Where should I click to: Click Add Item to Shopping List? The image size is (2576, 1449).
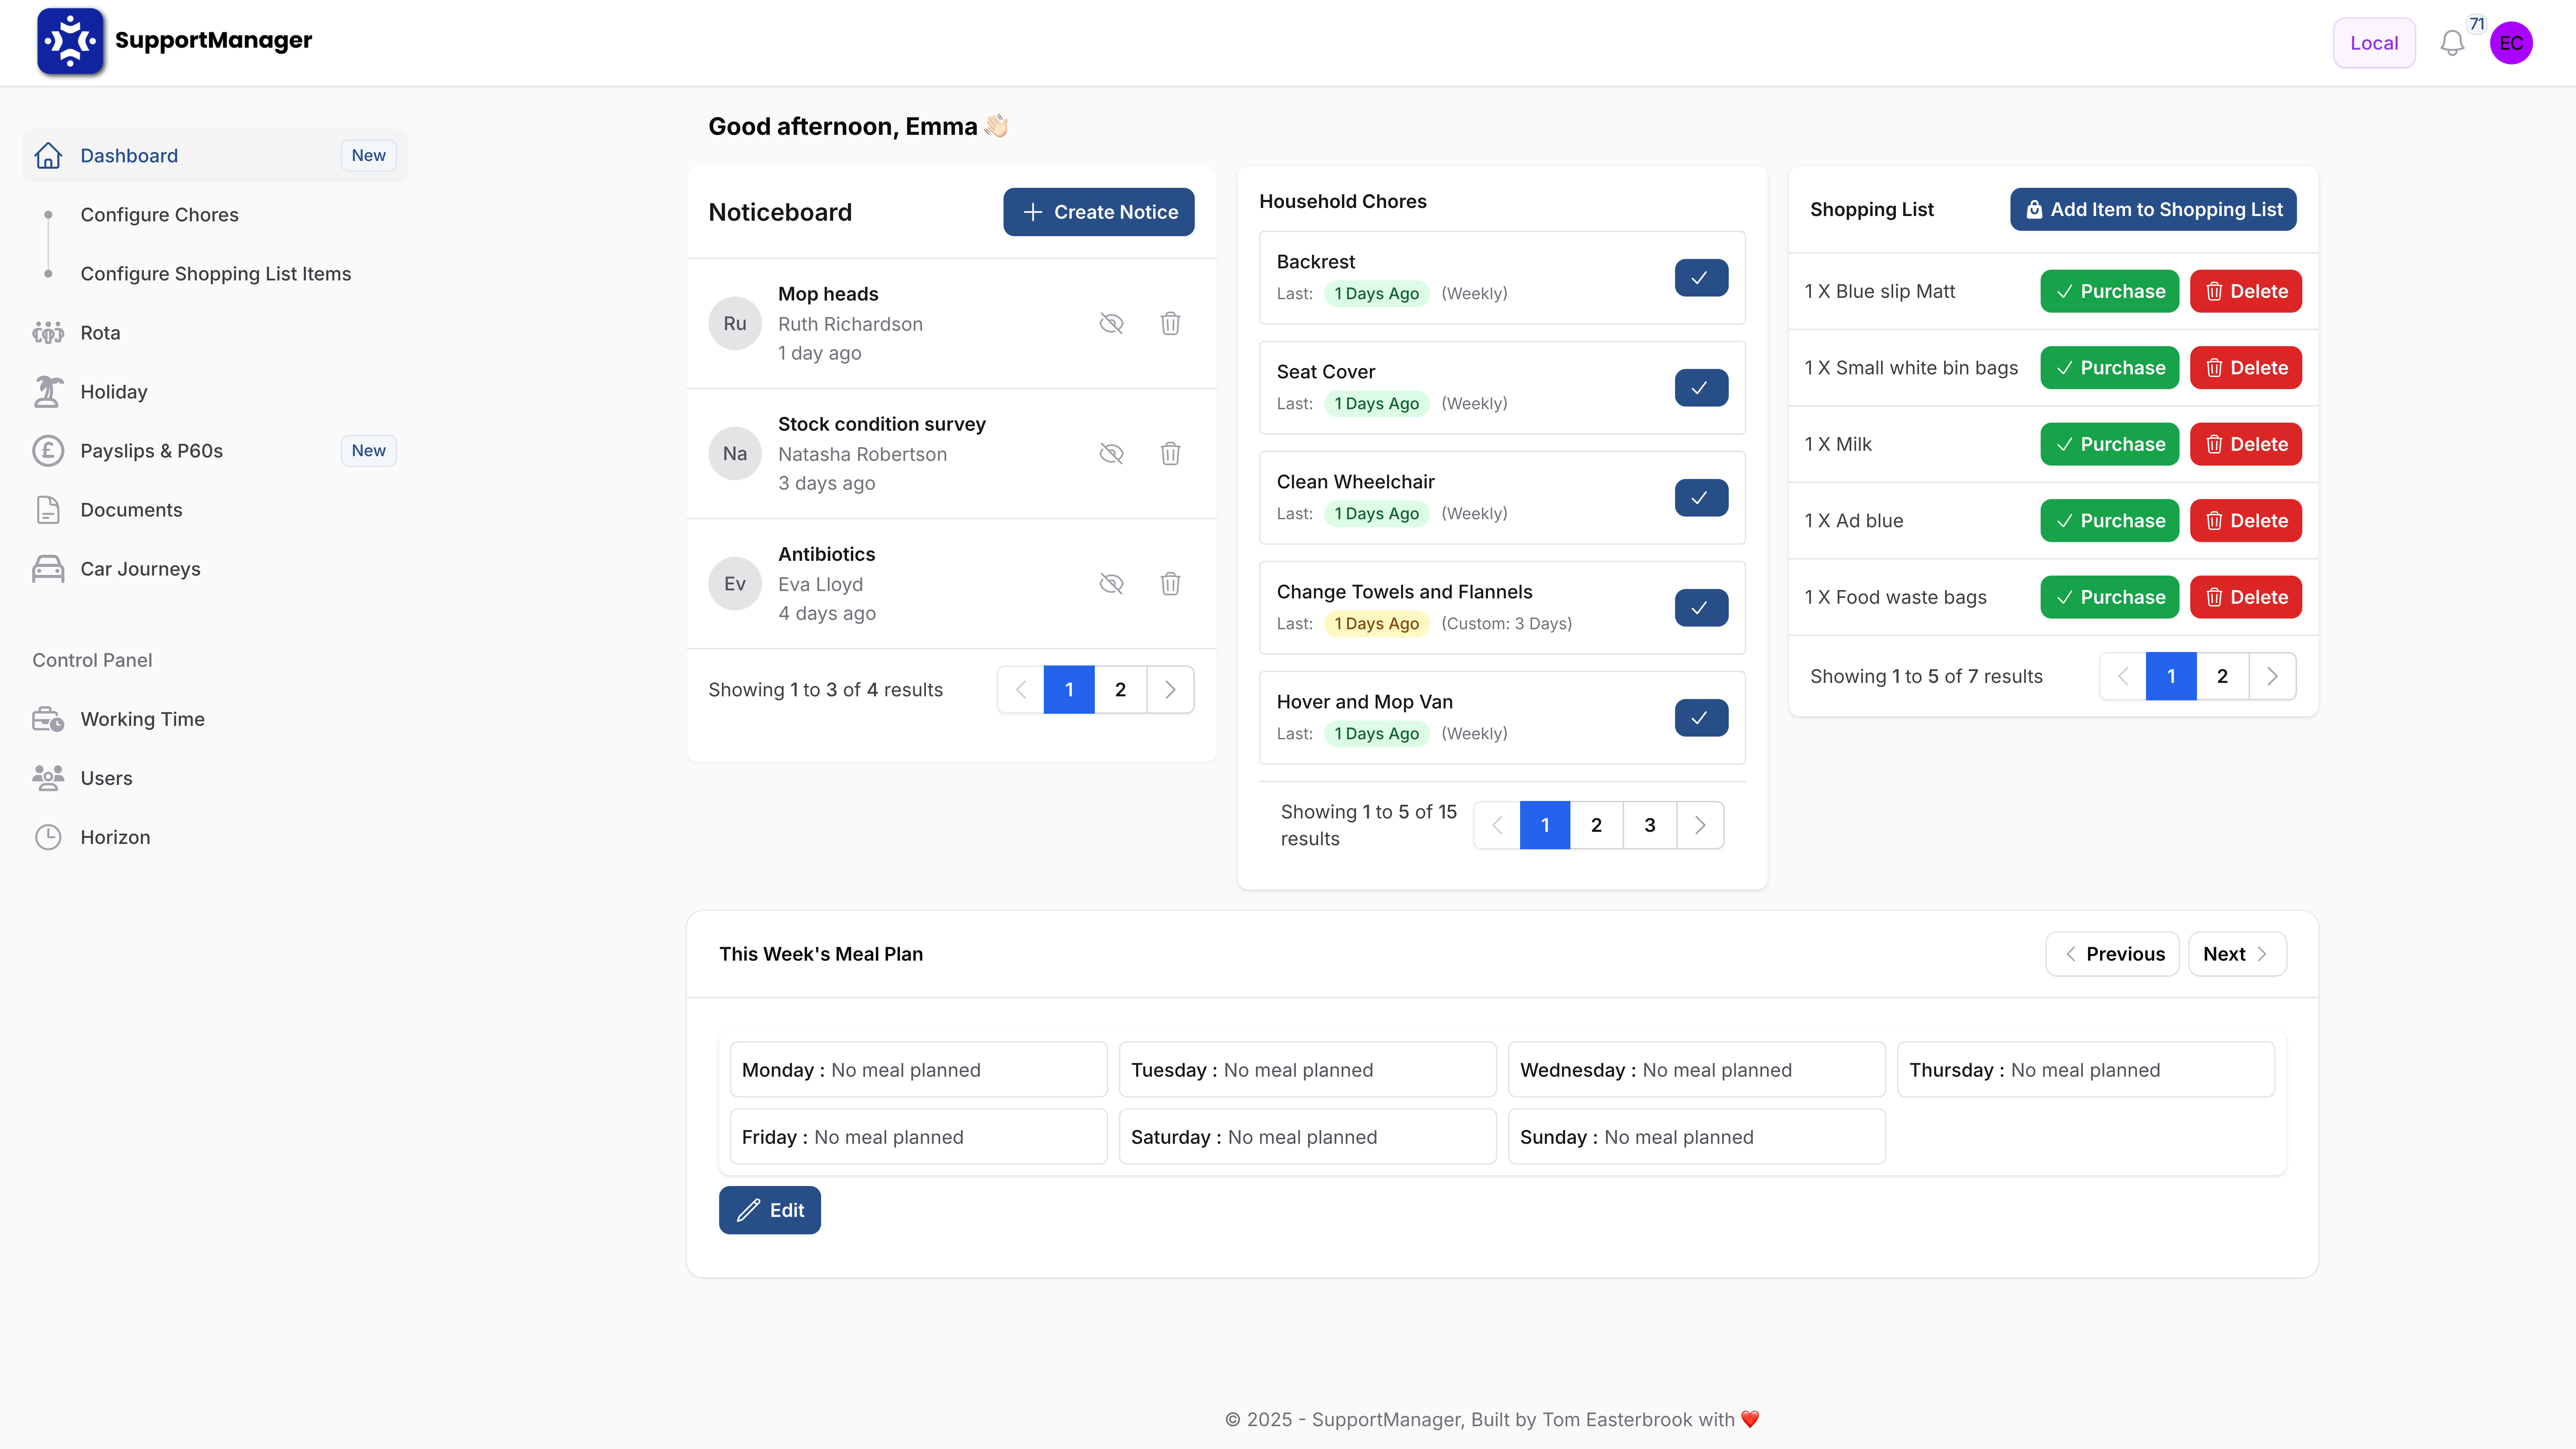coord(2153,209)
